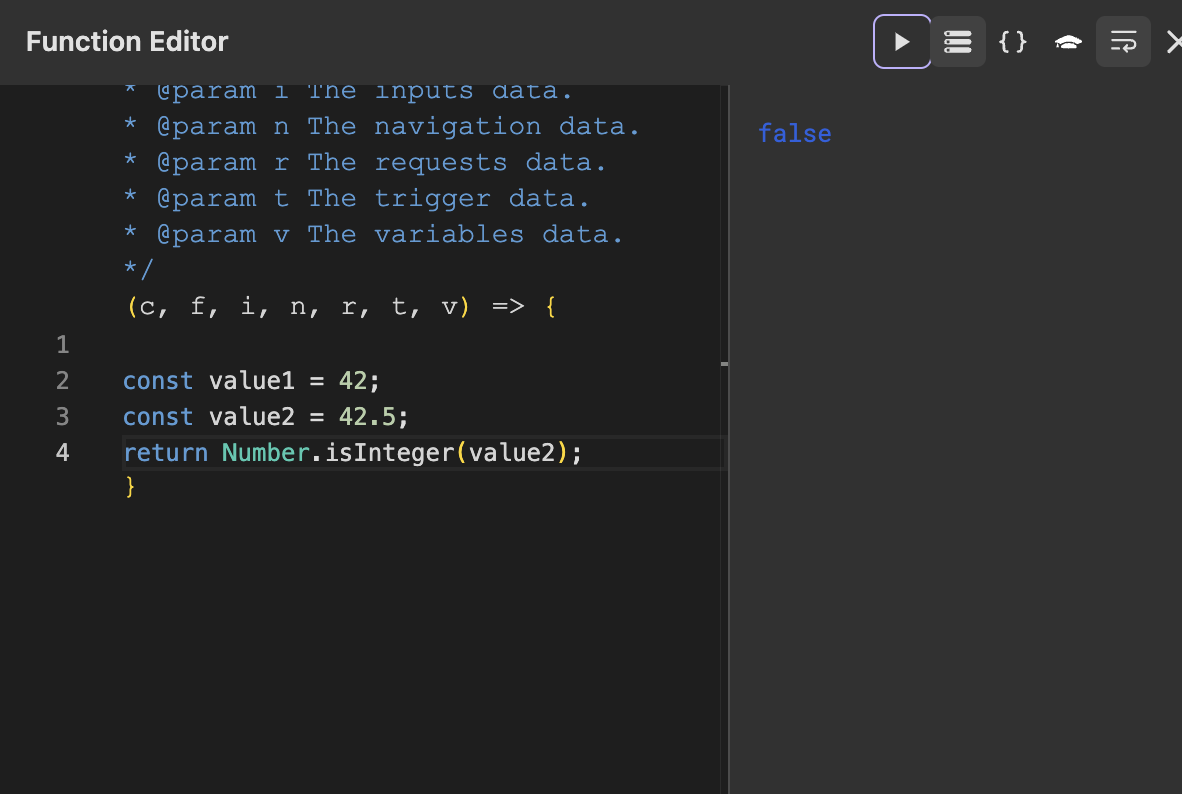1182x794 pixels.
Task: Click the 'false' output result
Action: [x=795, y=133]
